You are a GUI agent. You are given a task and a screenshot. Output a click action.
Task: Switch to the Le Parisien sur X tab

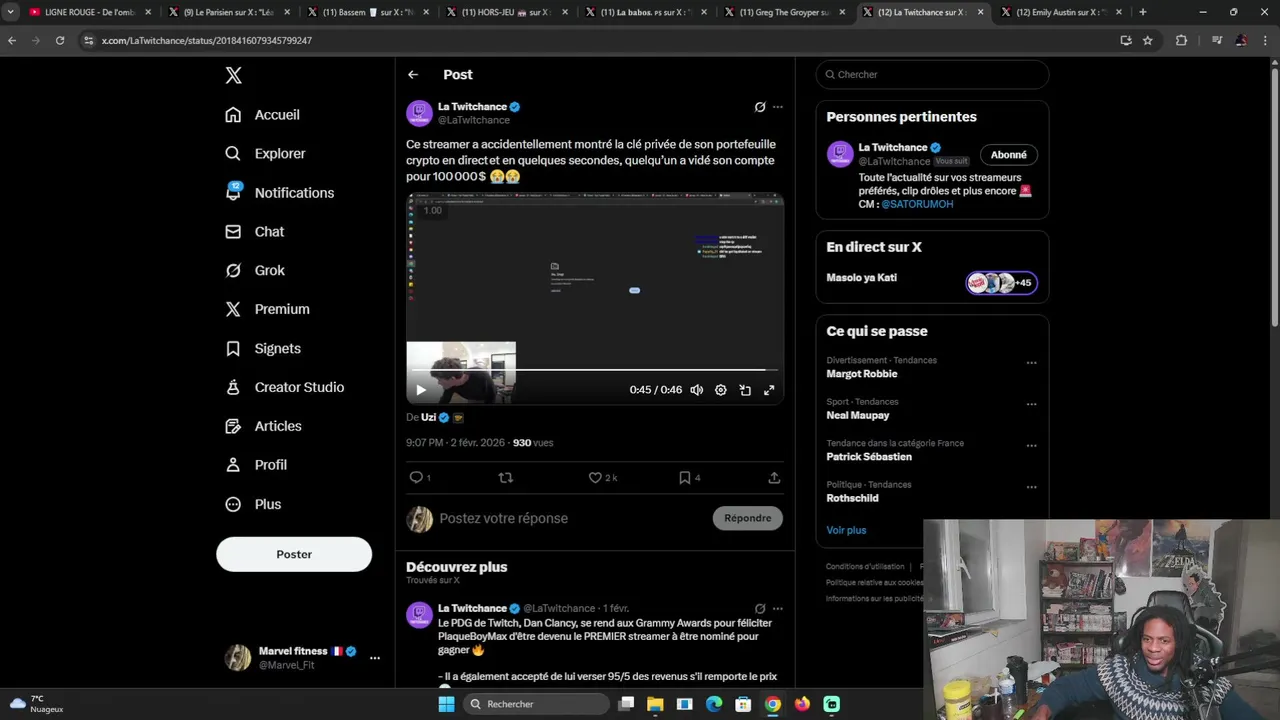point(228,12)
